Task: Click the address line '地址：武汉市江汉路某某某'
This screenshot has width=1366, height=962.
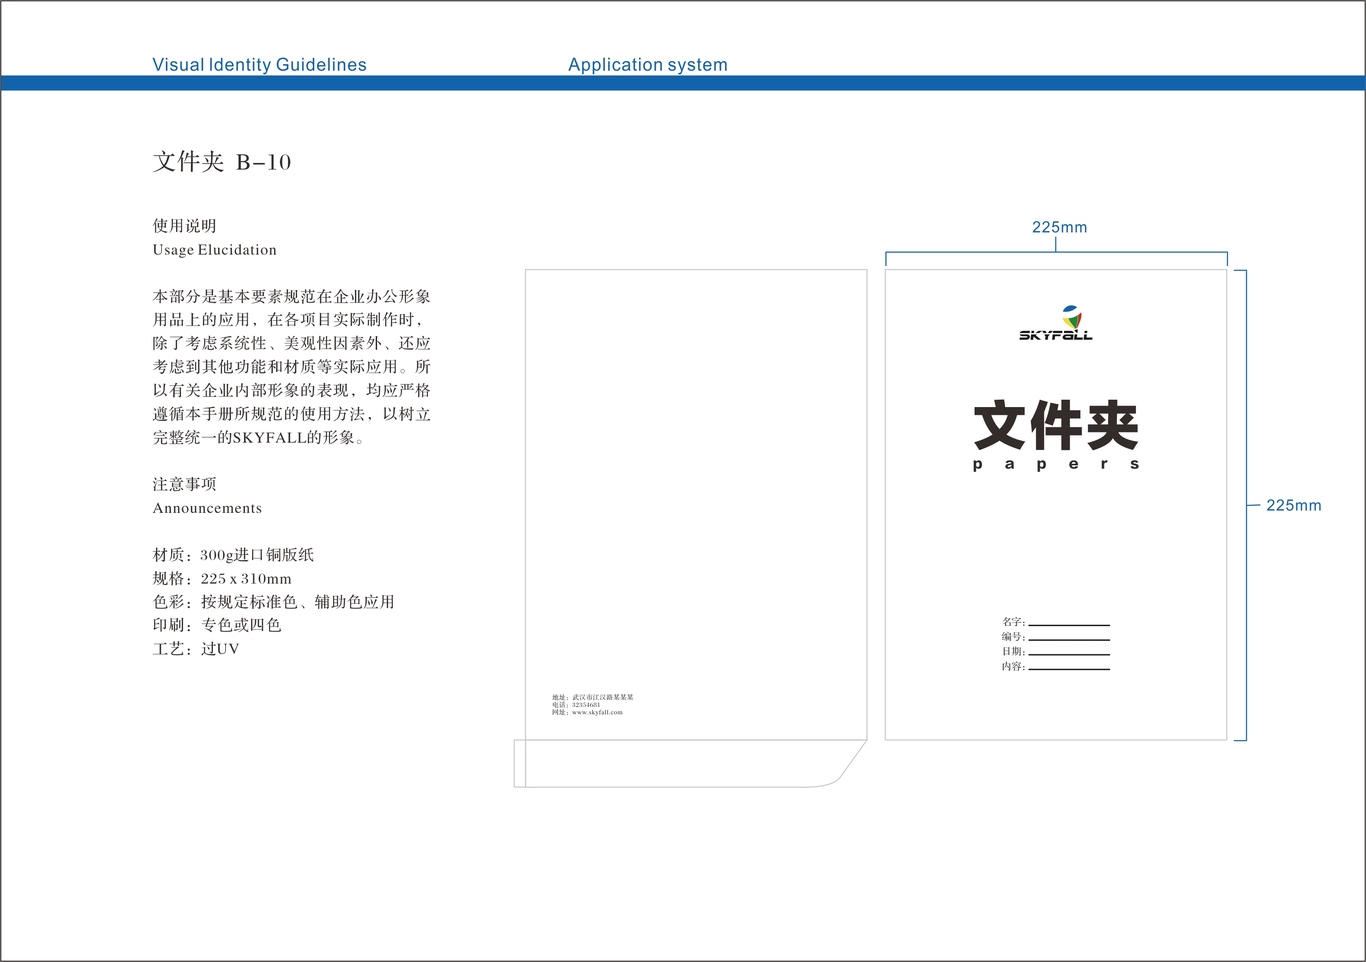Action: (593, 697)
